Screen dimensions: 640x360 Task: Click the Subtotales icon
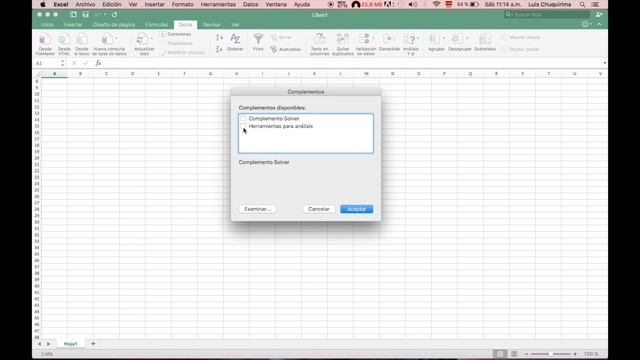coord(485,39)
